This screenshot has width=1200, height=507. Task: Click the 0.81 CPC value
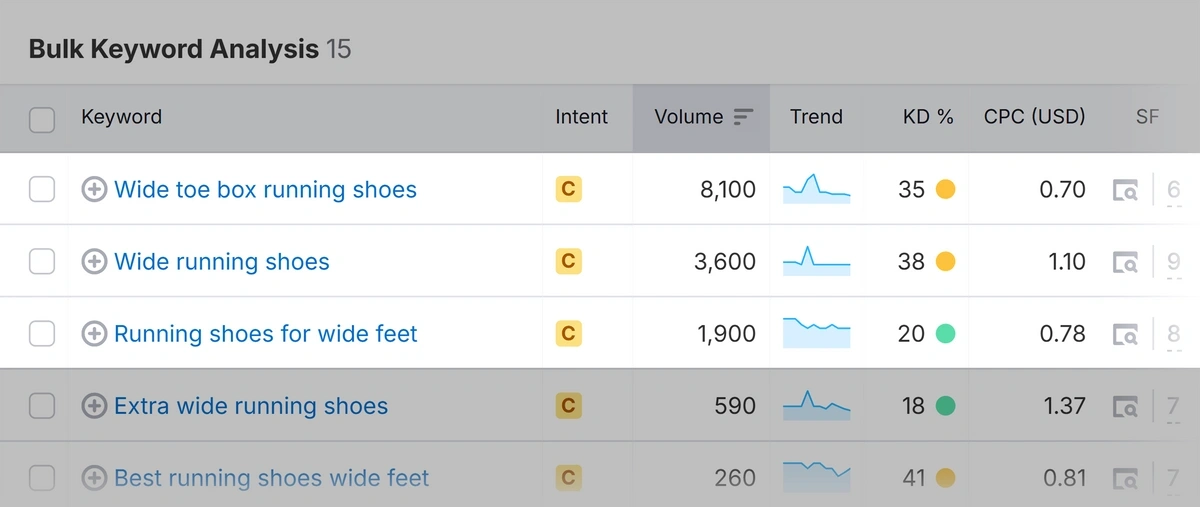(x=1064, y=478)
